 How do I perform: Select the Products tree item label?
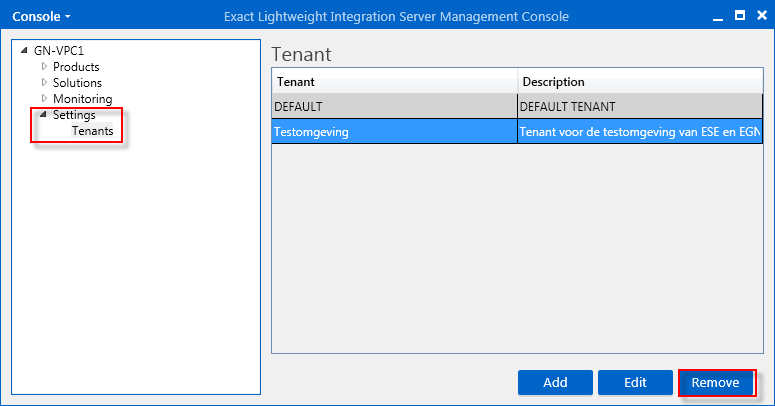[x=76, y=67]
